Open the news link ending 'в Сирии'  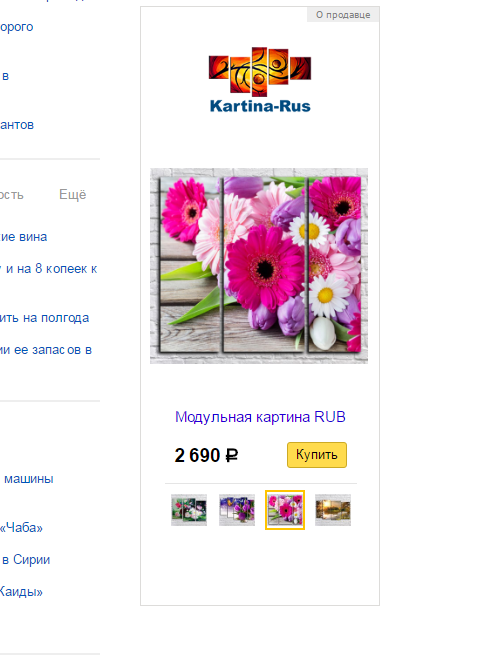(x=26, y=559)
